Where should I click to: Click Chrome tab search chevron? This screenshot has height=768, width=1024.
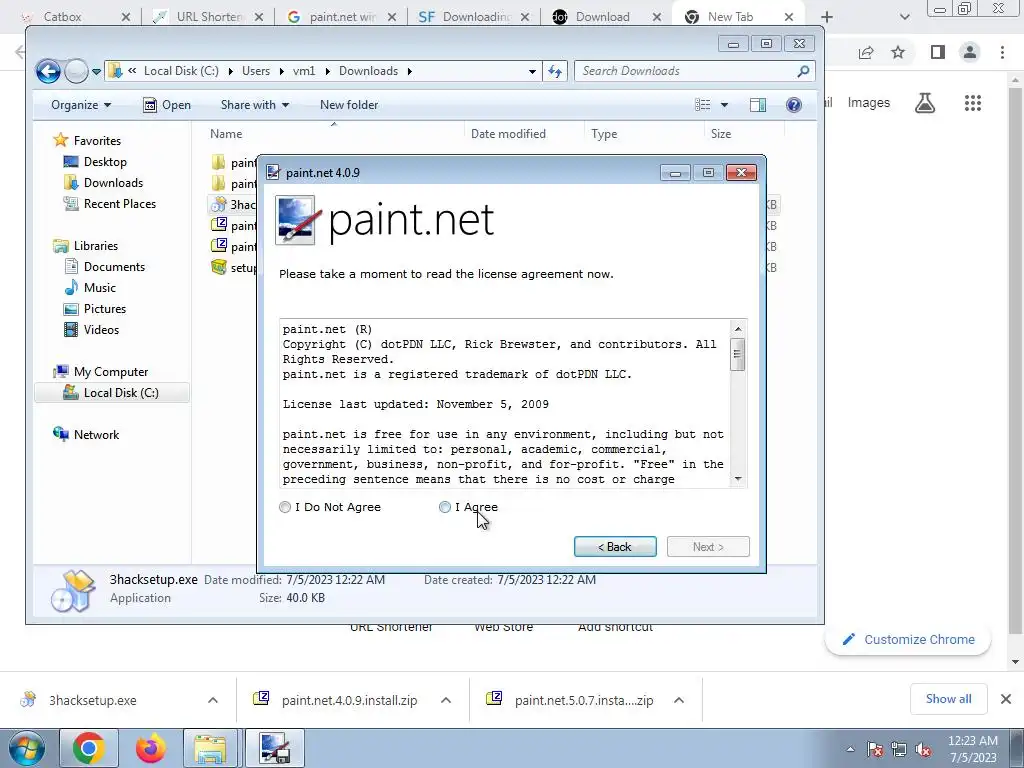point(904,17)
